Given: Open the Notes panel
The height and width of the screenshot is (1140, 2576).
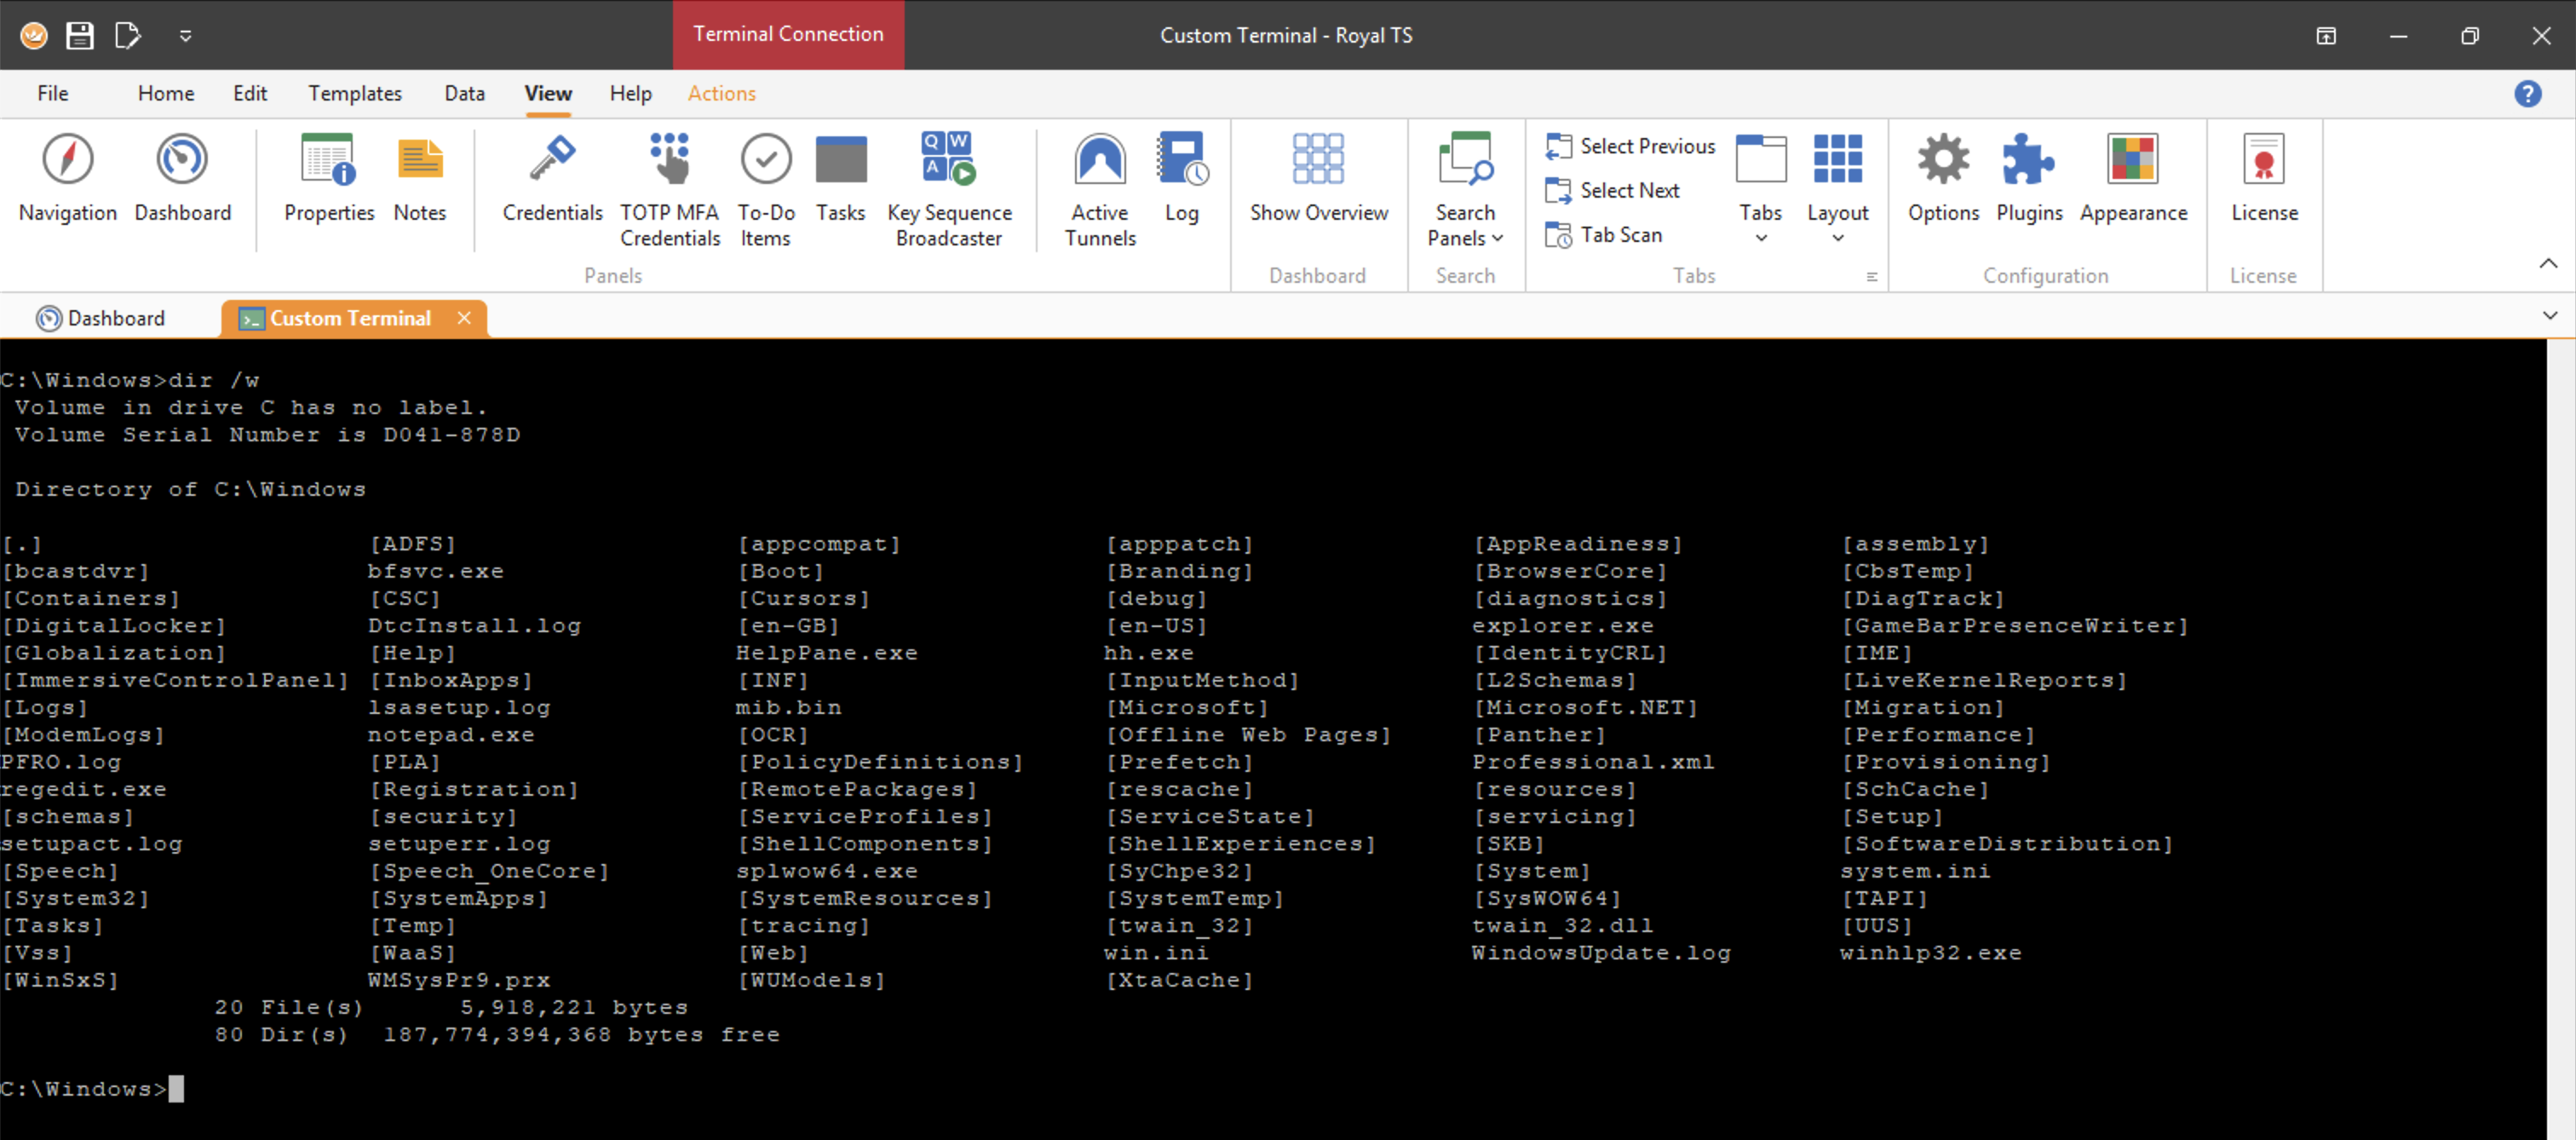Looking at the screenshot, I should point(420,179).
